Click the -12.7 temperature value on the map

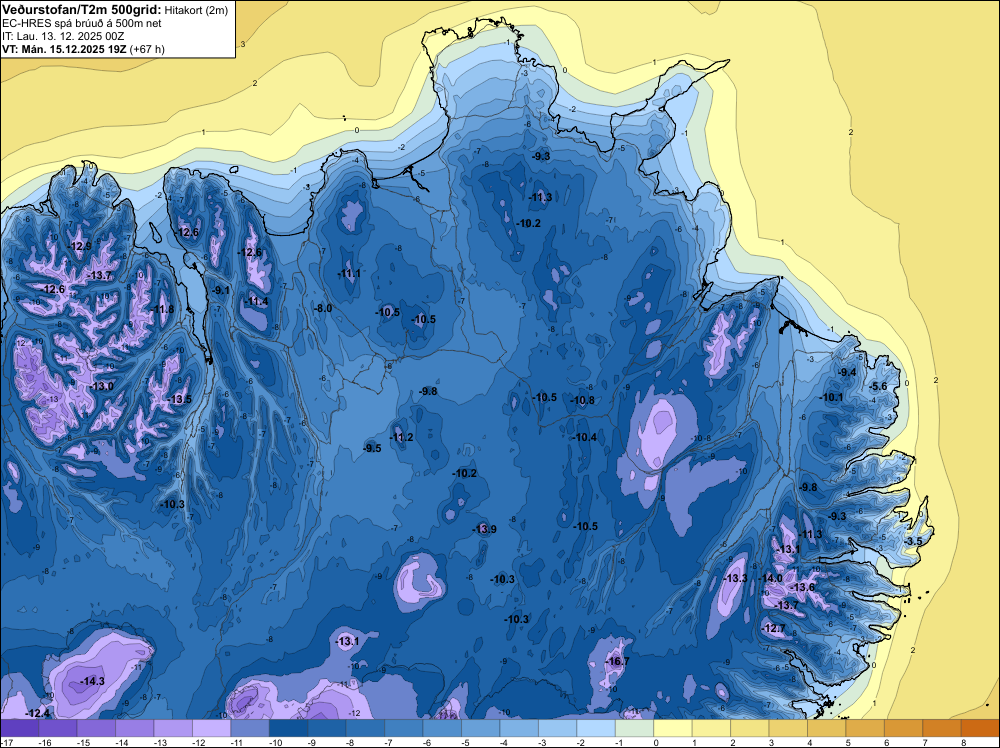click(774, 628)
